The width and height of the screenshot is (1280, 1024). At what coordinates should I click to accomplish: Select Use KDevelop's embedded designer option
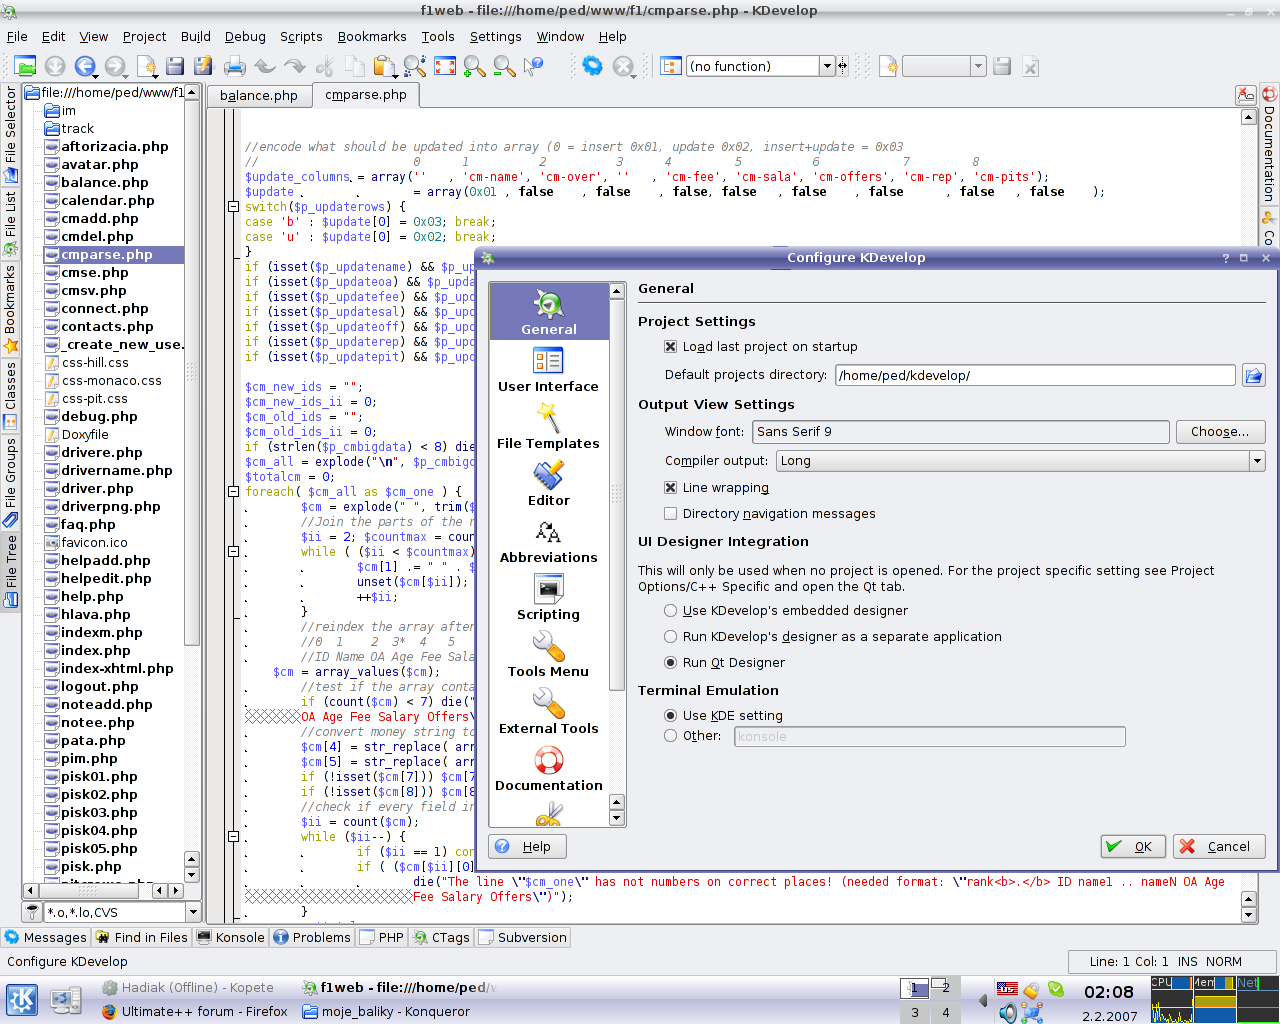(x=671, y=611)
